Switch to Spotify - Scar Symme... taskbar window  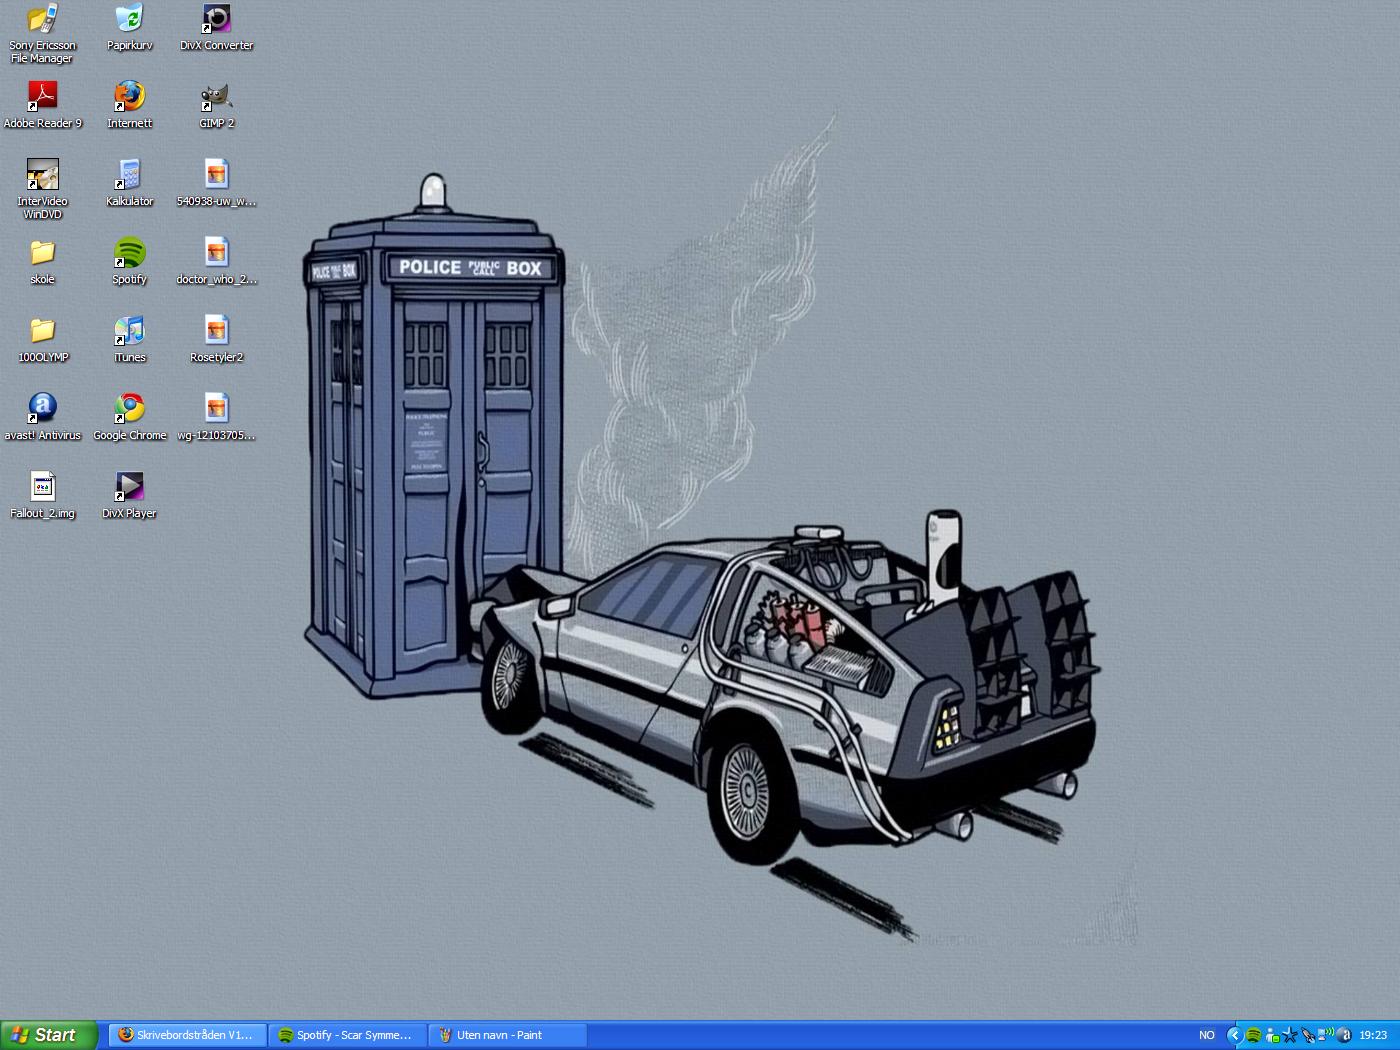click(347, 1035)
